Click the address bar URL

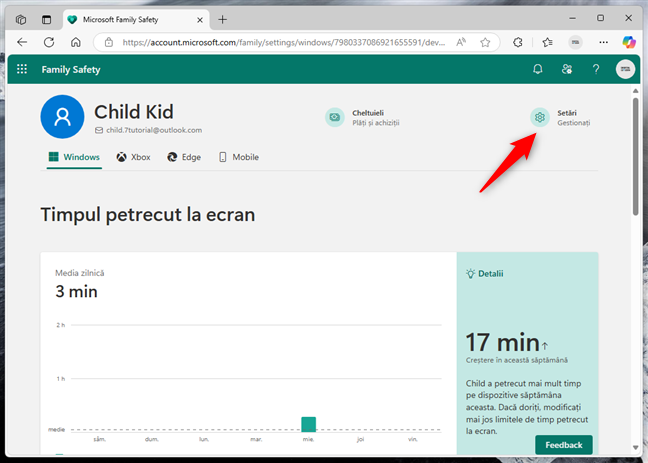click(284, 42)
